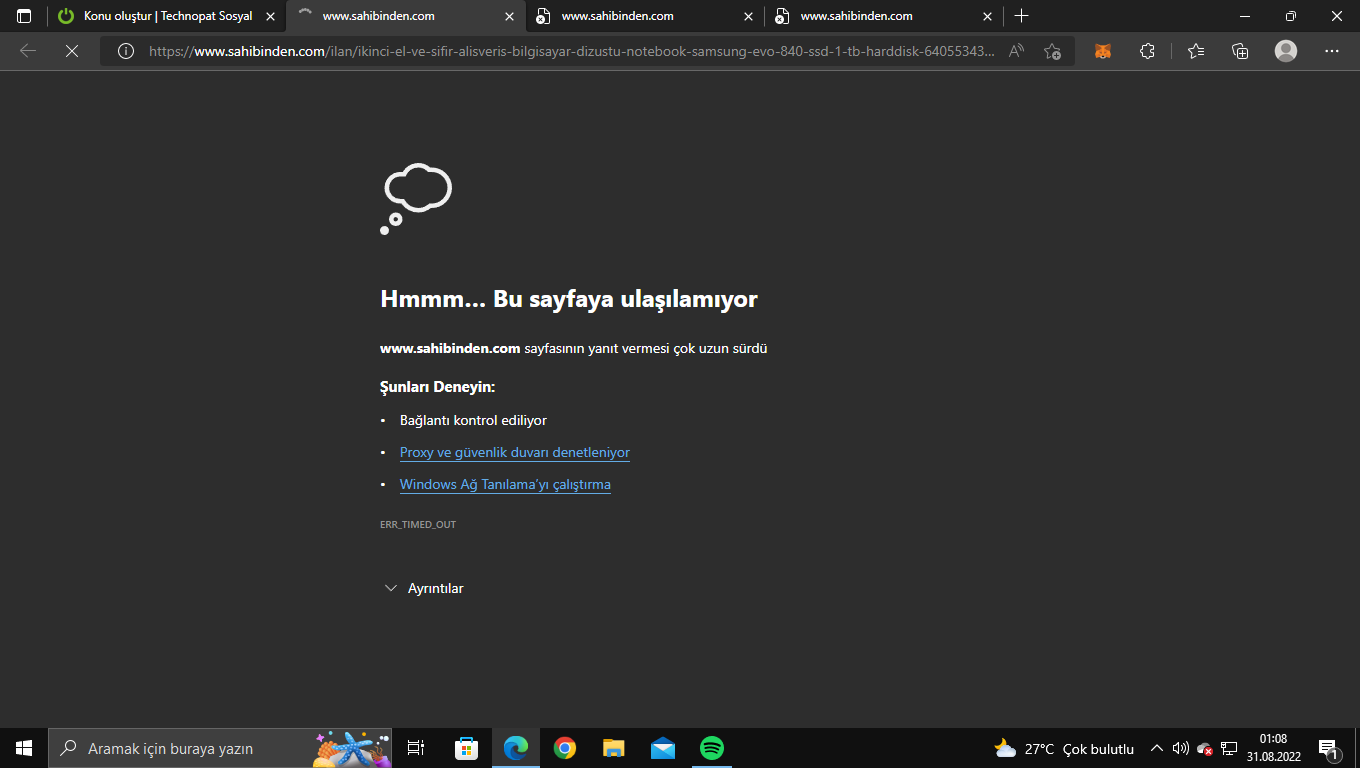Close the Technopat Sosyal tab
Image resolution: width=1360 pixels, height=768 pixels.
[270, 16]
